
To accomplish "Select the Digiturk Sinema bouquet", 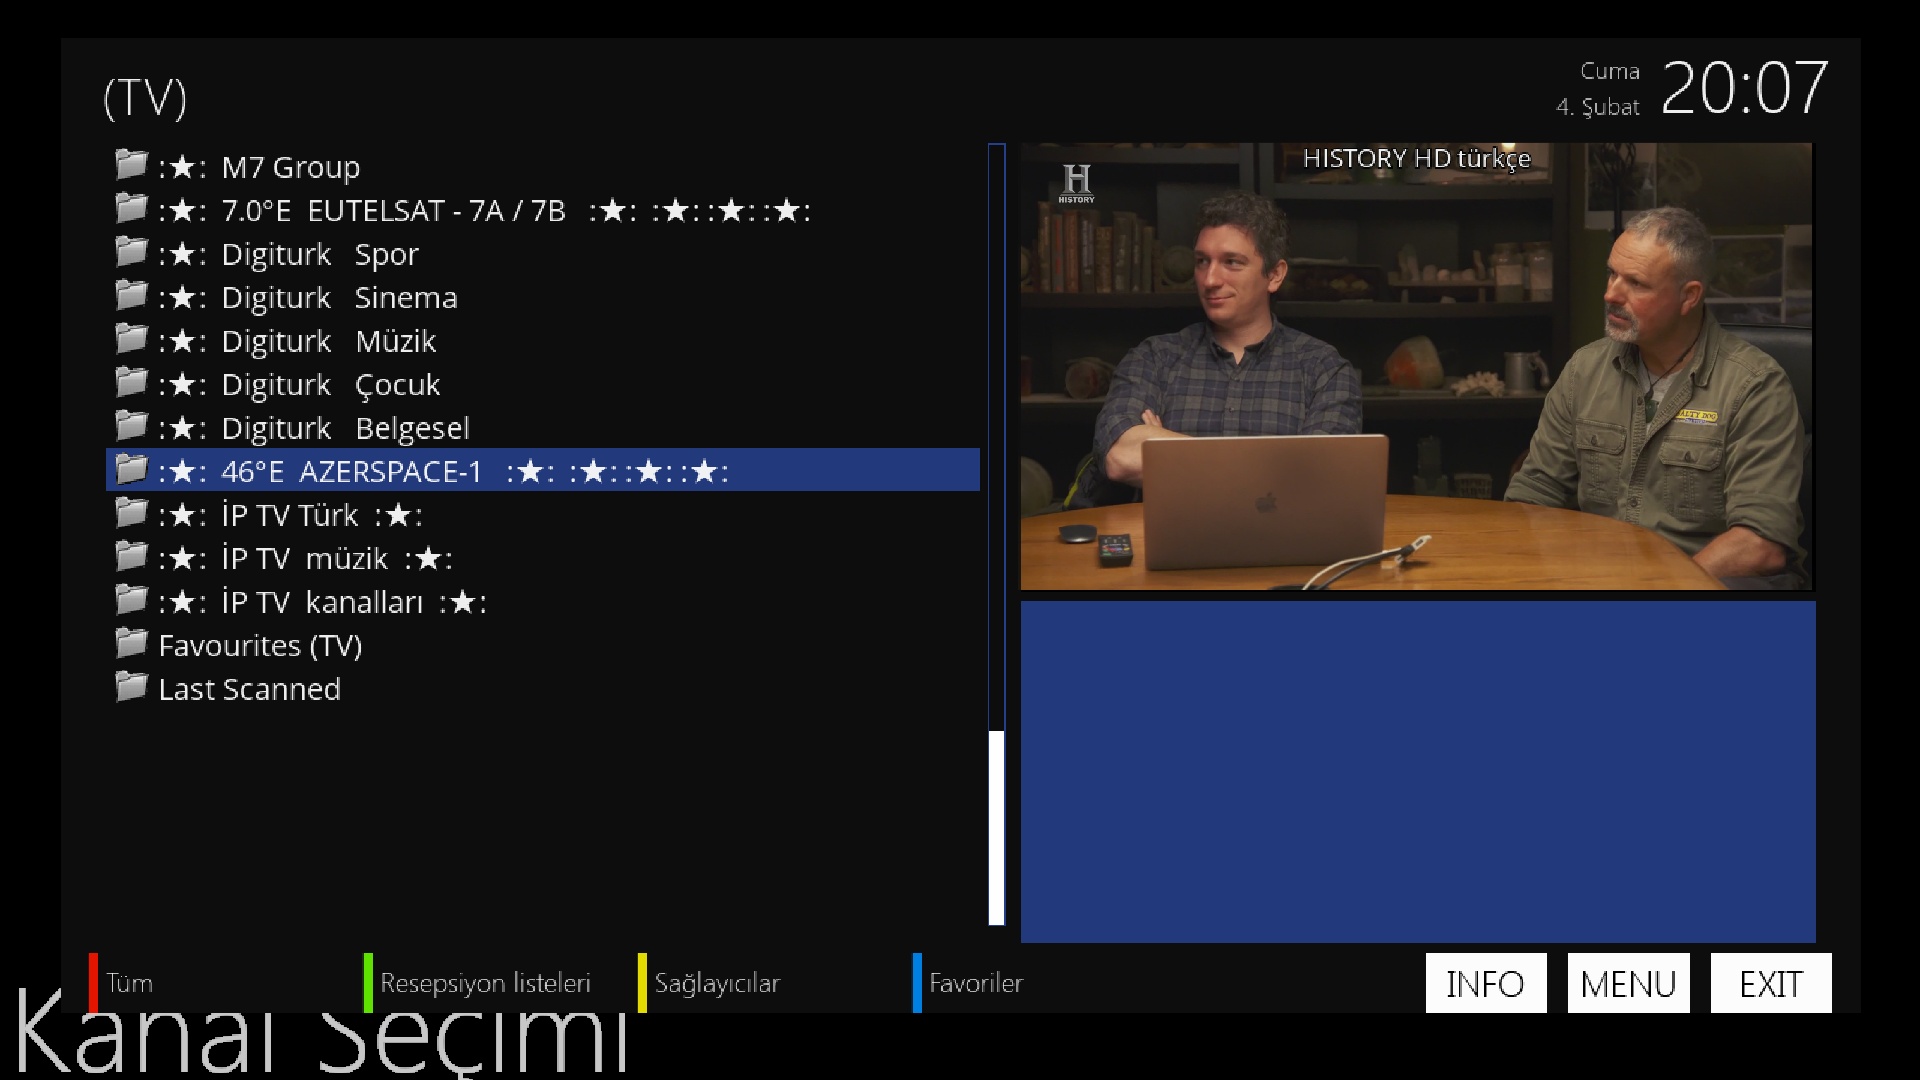I will (x=543, y=297).
